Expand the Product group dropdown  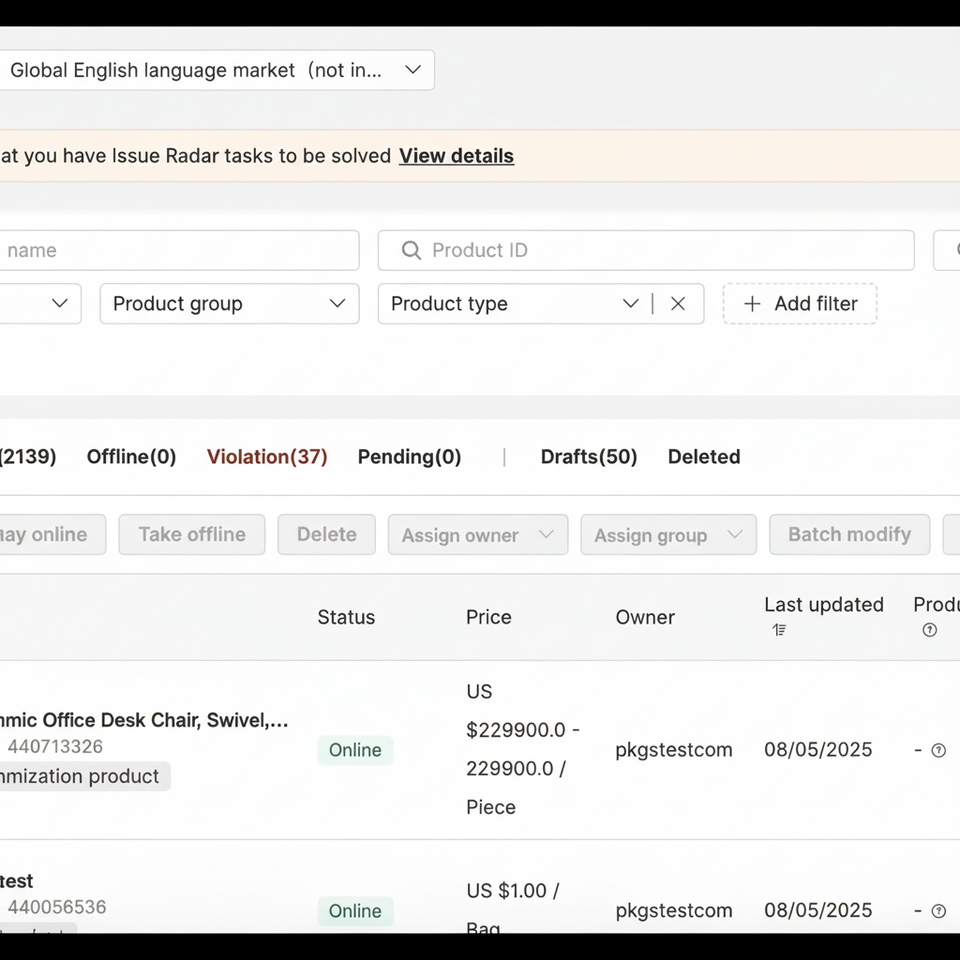click(x=337, y=304)
